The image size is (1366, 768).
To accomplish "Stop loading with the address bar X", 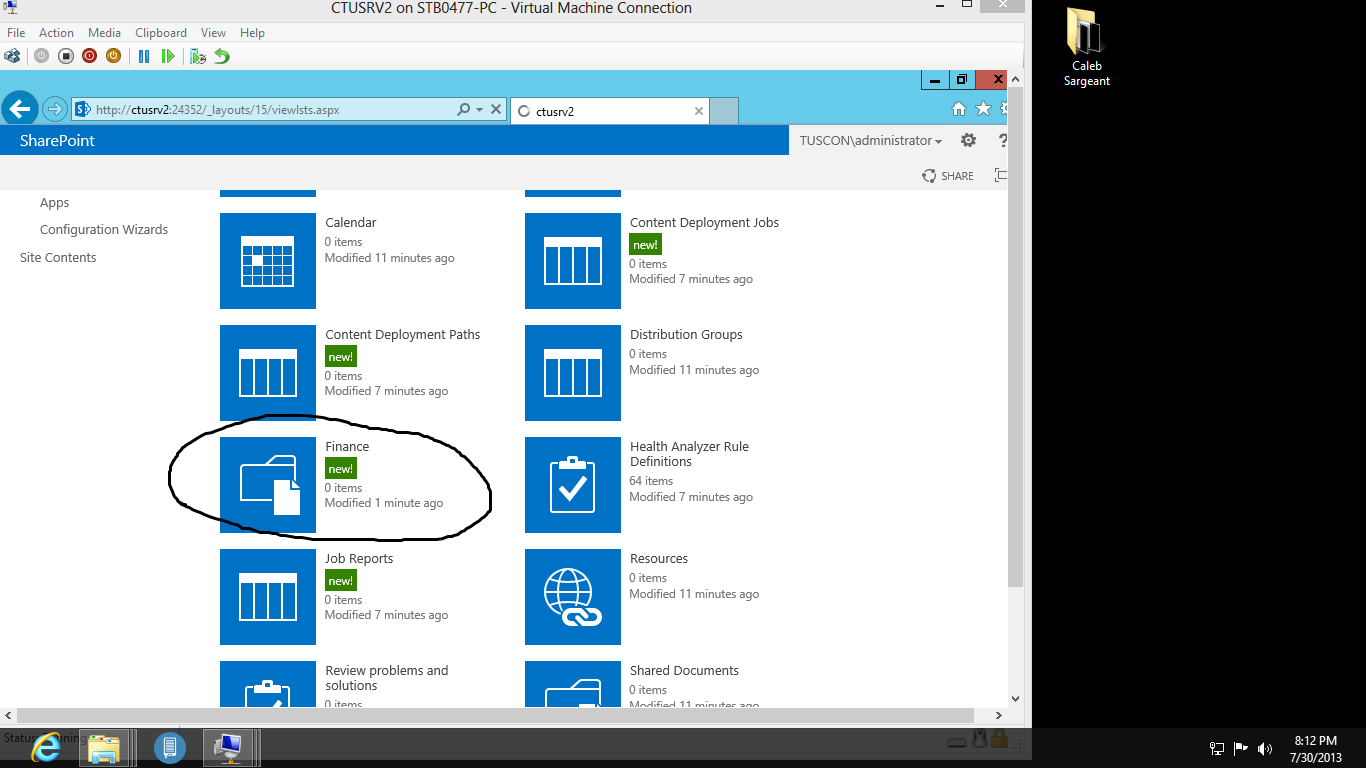I will [496, 110].
